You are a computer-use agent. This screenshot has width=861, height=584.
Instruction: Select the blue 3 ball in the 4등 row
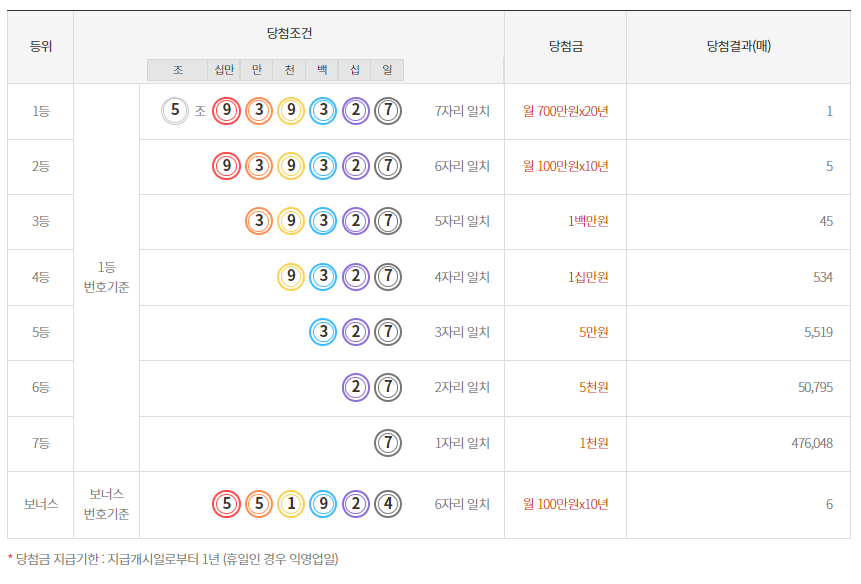pyautogui.click(x=323, y=277)
